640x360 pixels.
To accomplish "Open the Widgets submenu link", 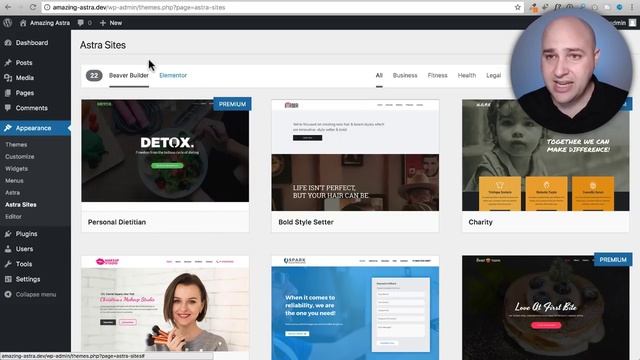I will click(x=16, y=168).
